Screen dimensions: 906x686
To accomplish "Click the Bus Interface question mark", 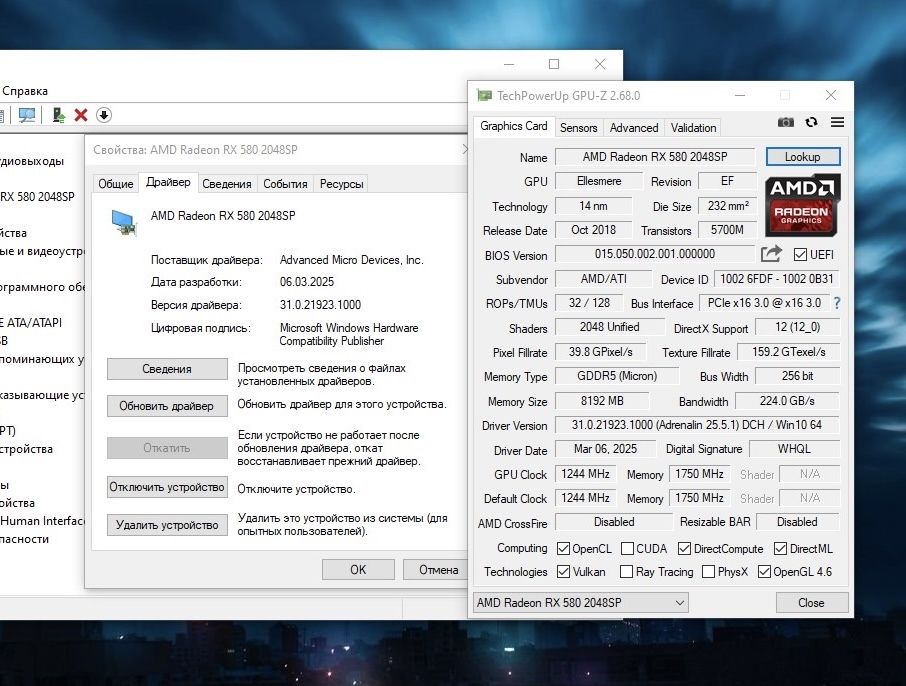I will 837,303.
